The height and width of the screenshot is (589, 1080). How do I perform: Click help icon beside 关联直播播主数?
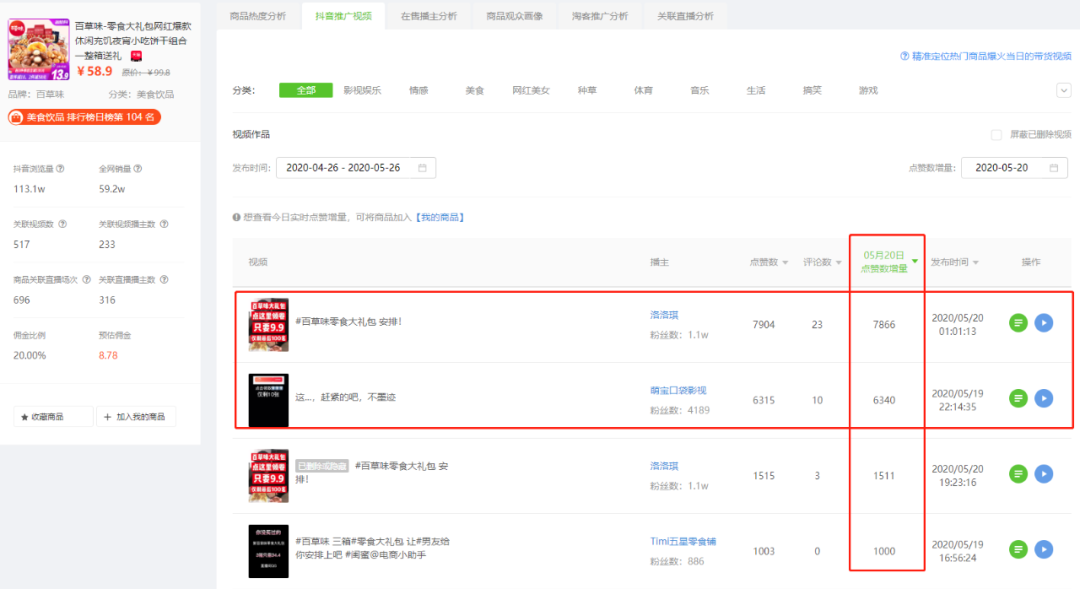(164, 280)
